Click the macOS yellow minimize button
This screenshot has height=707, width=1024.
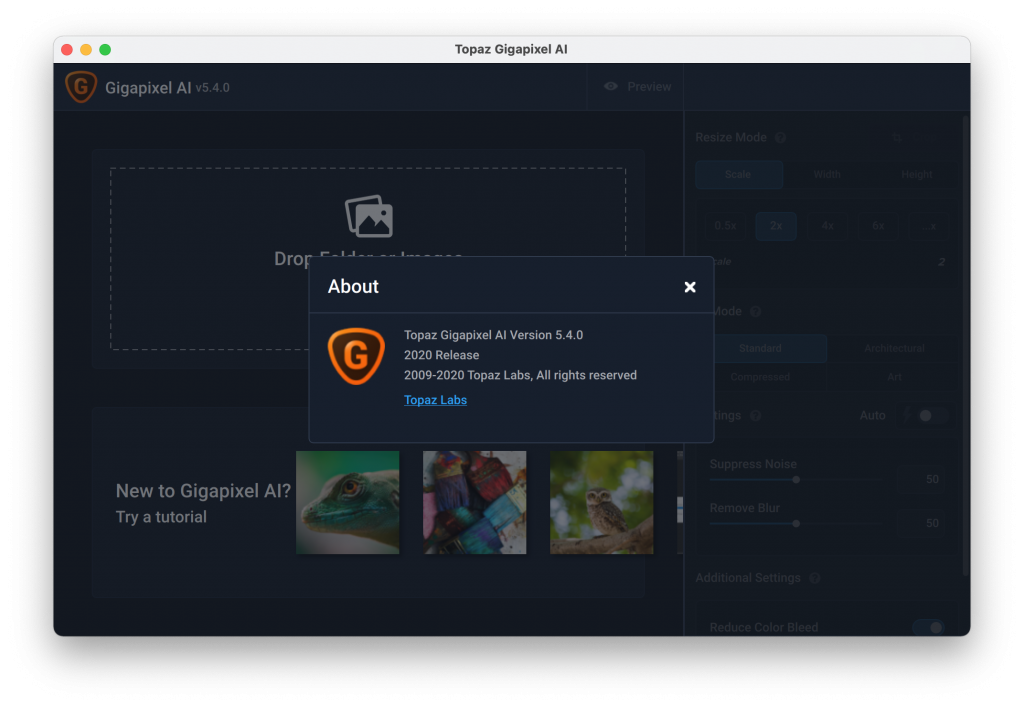86,50
